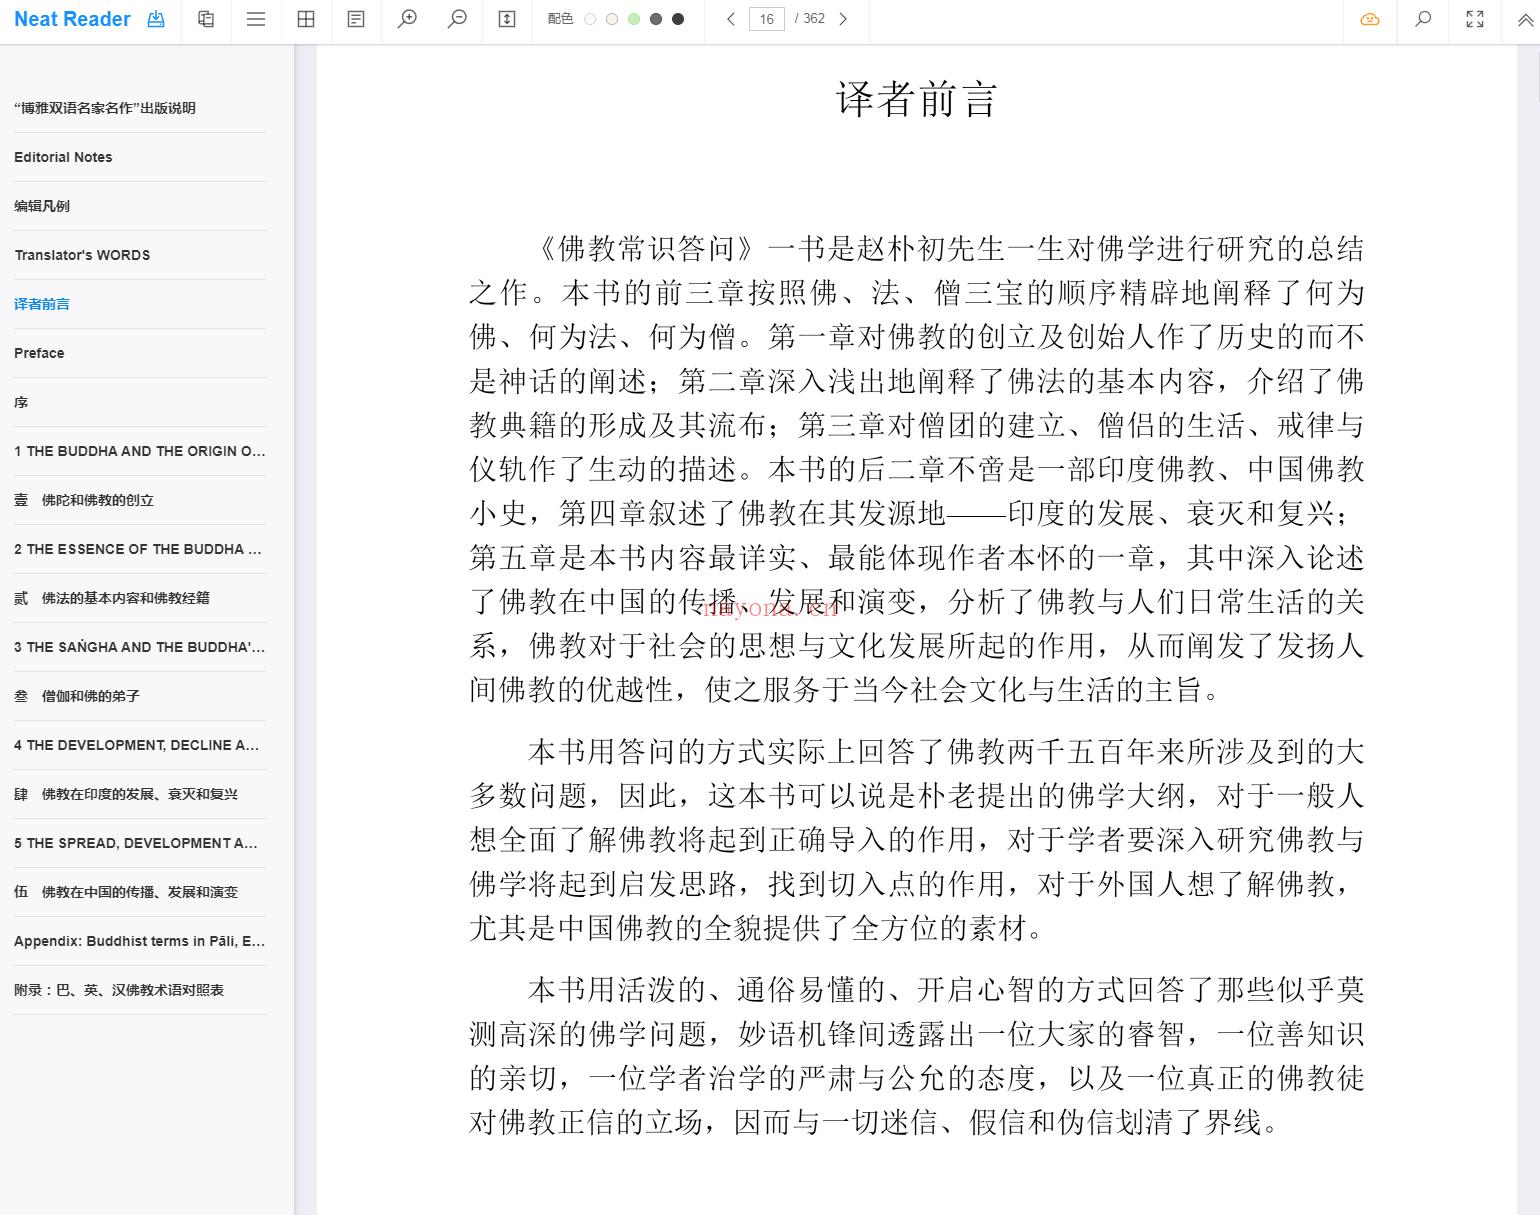Click the import book icon beside Neat Reader
Image resolution: width=1540 pixels, height=1215 pixels.
[156, 19]
